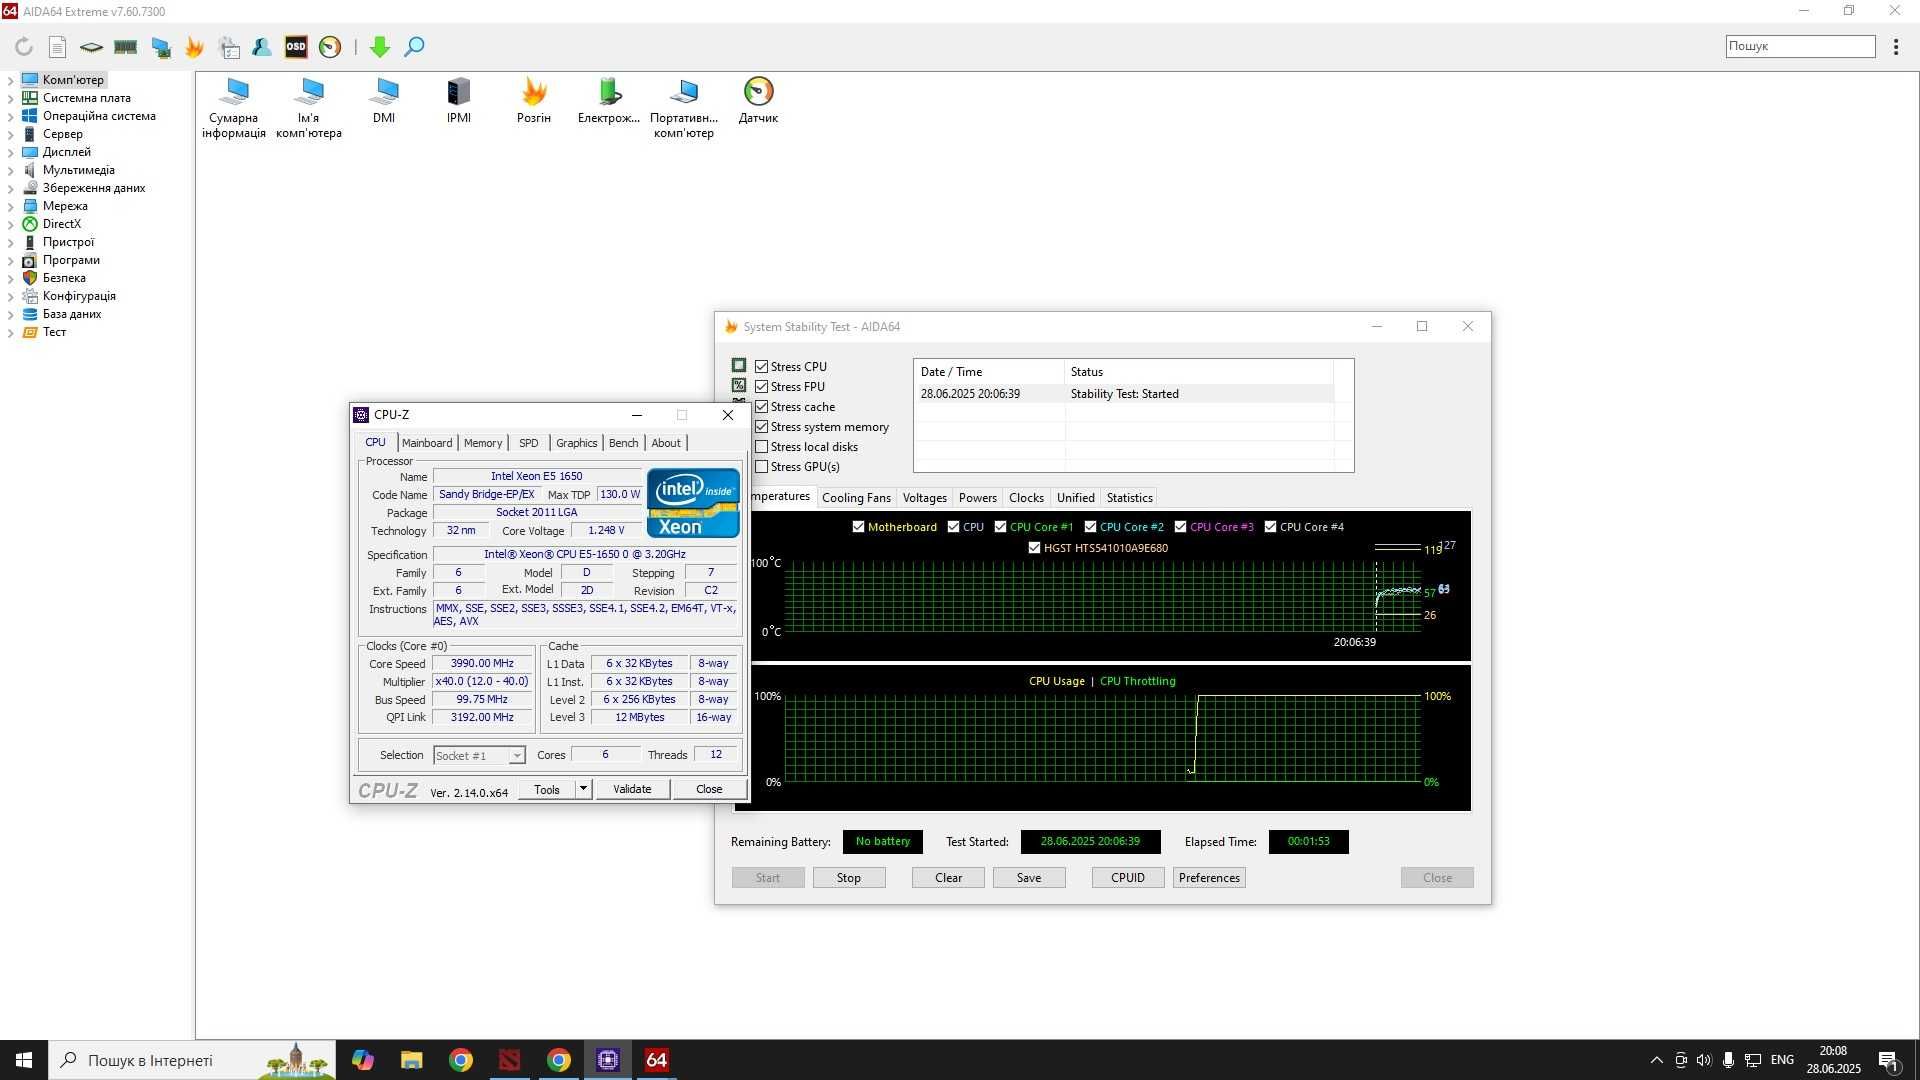Select the Безпека tree item

coord(64,278)
